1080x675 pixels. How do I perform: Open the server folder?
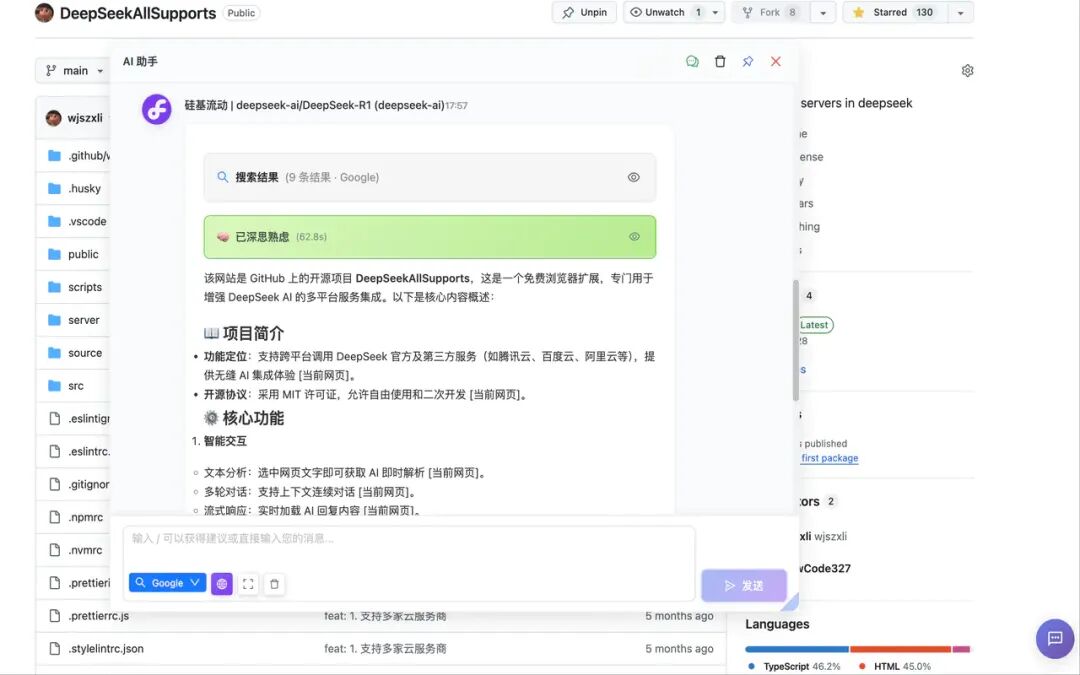[83, 320]
